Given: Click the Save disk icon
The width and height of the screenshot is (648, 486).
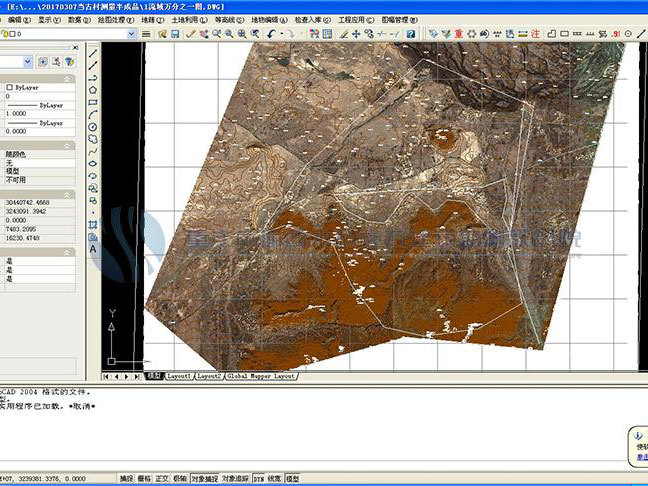Looking at the screenshot, I should (175, 34).
